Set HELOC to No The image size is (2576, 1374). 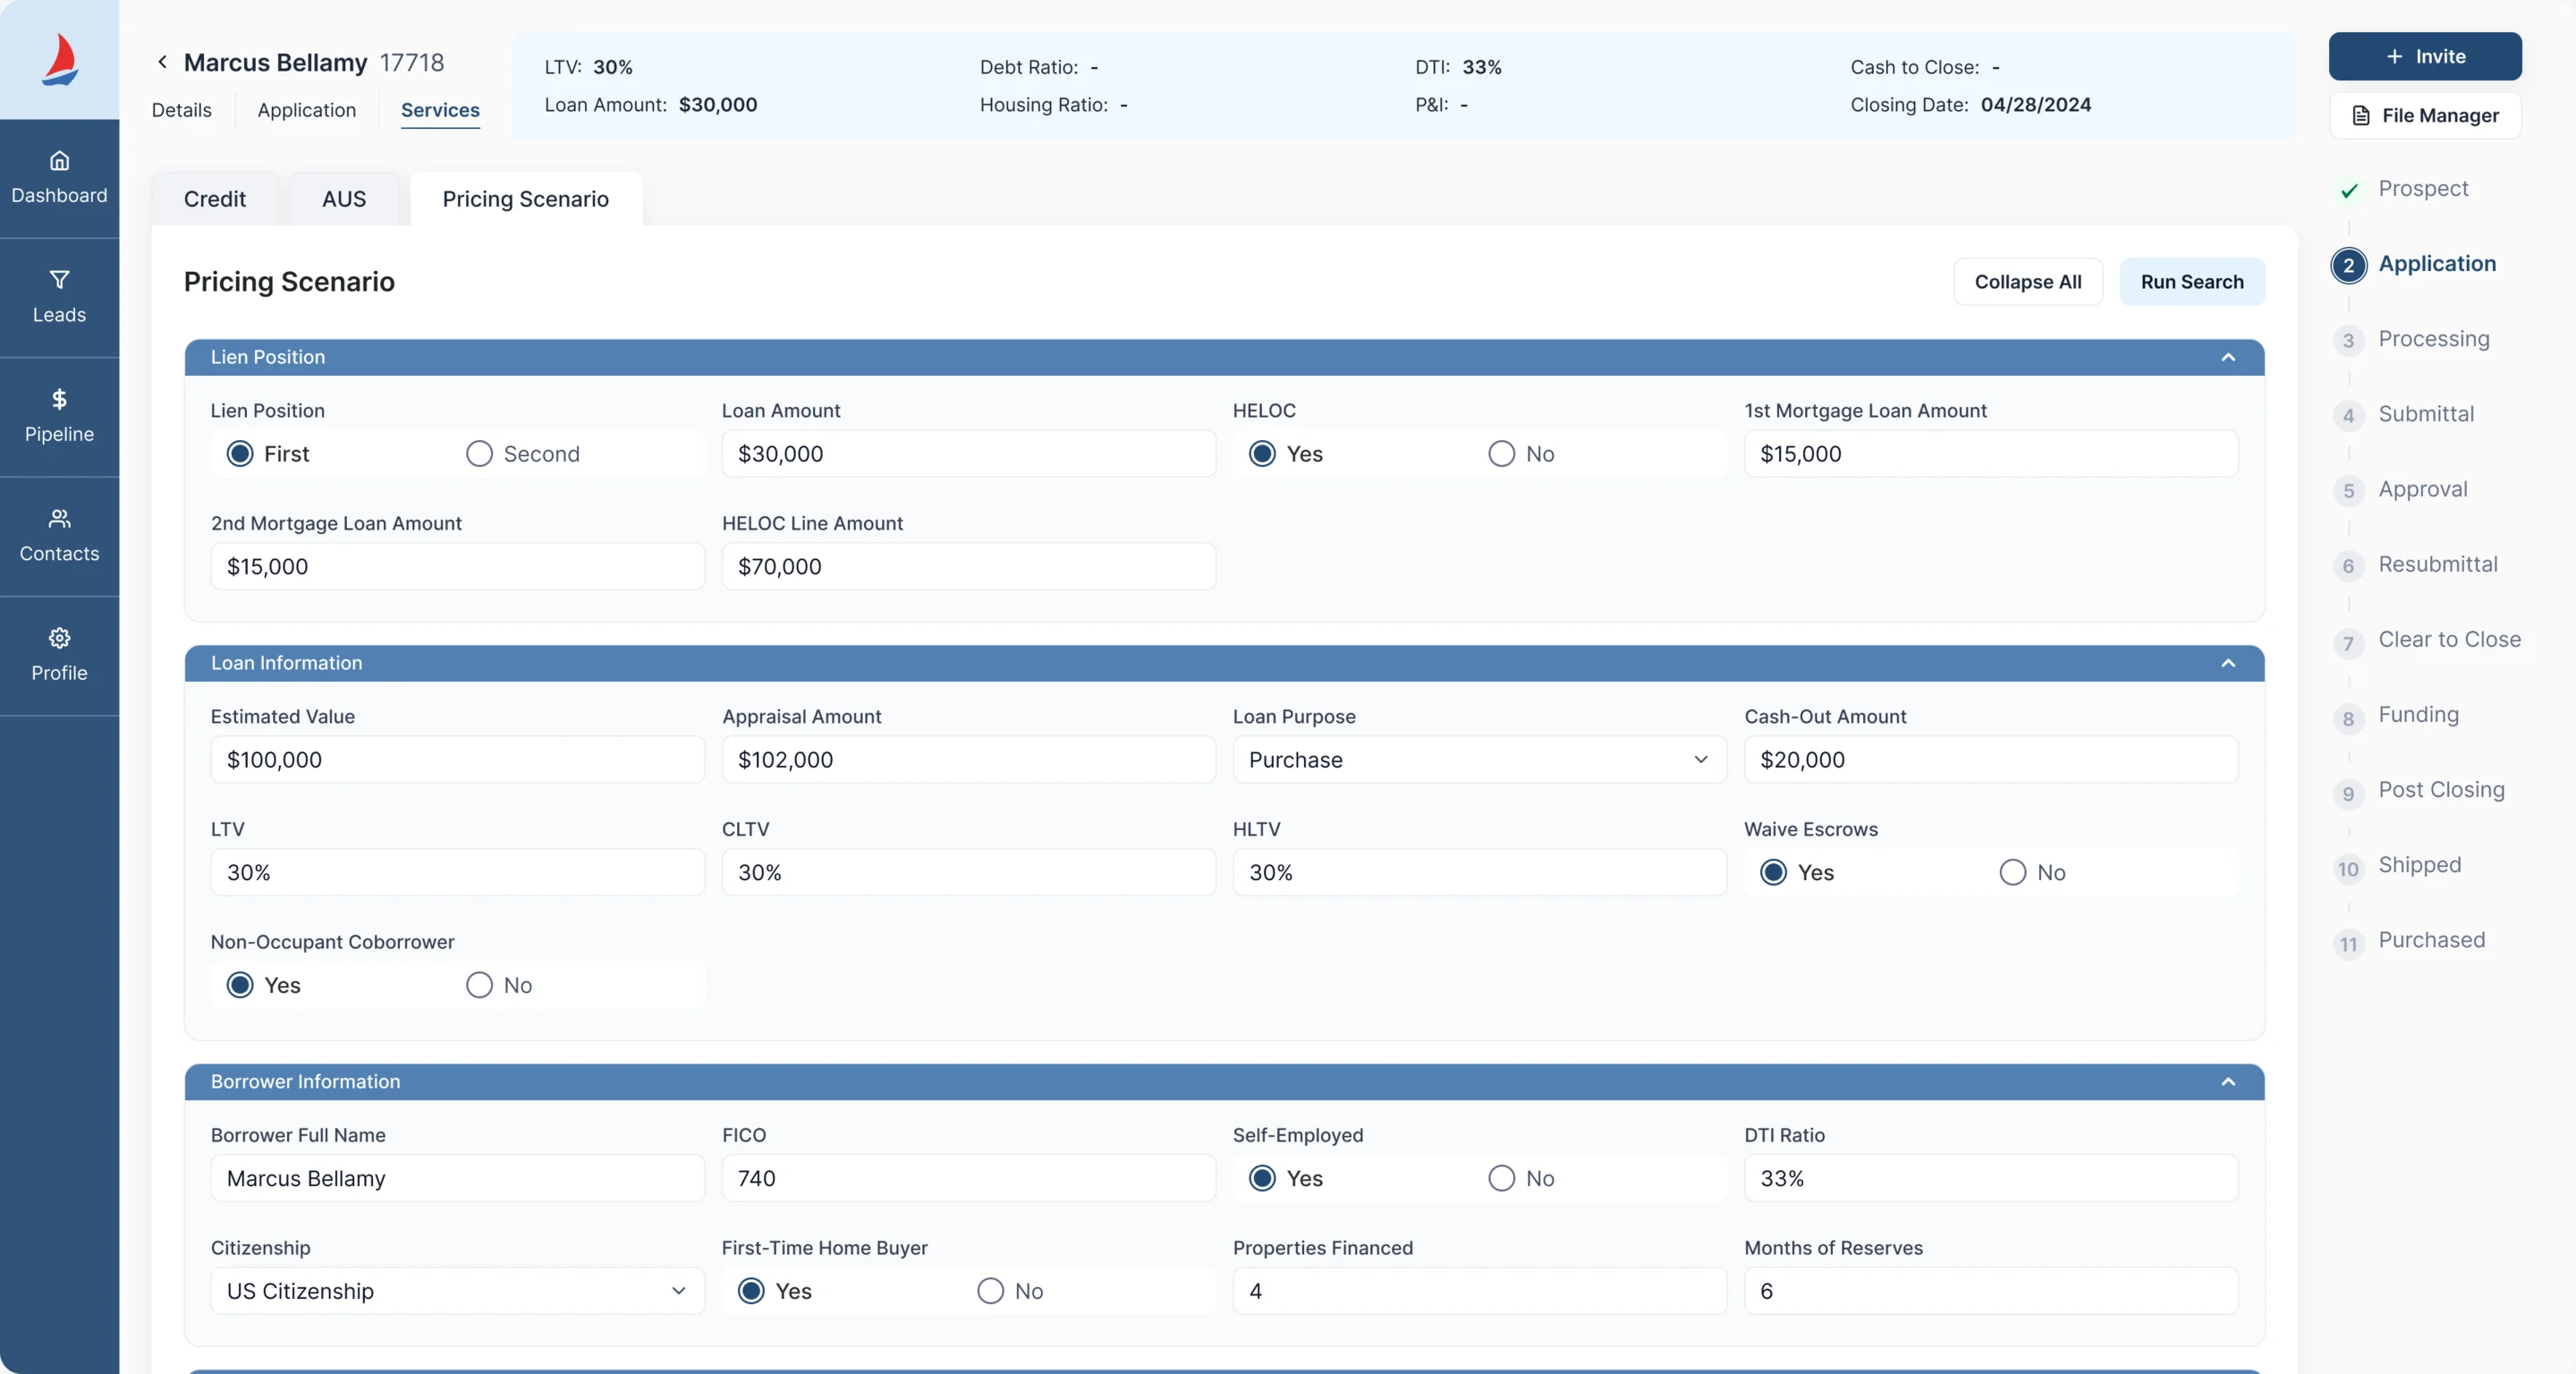1502,454
